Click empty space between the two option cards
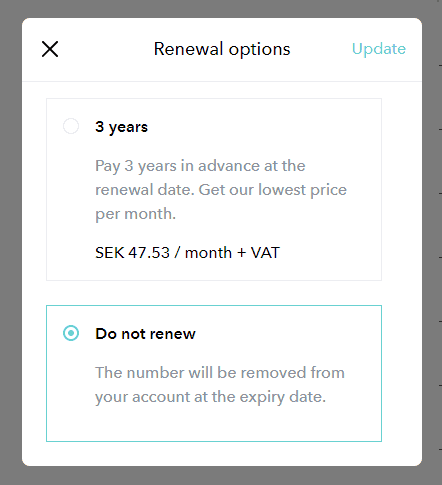 [x=214, y=293]
